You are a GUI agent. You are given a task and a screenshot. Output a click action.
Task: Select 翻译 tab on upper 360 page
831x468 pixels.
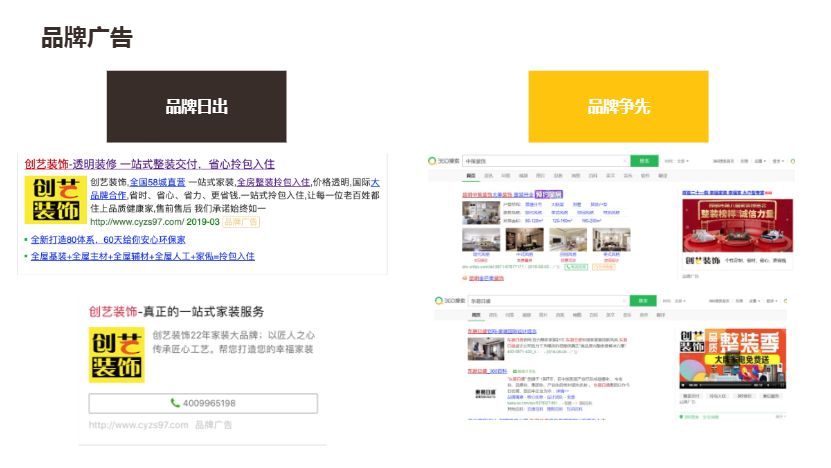tap(662, 175)
